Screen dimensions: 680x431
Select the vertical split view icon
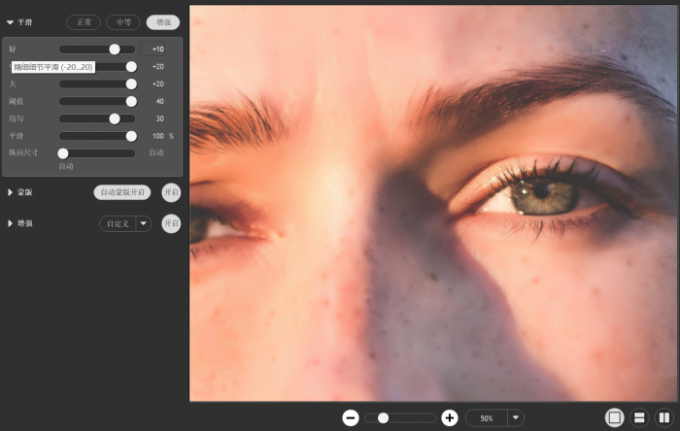coord(664,417)
